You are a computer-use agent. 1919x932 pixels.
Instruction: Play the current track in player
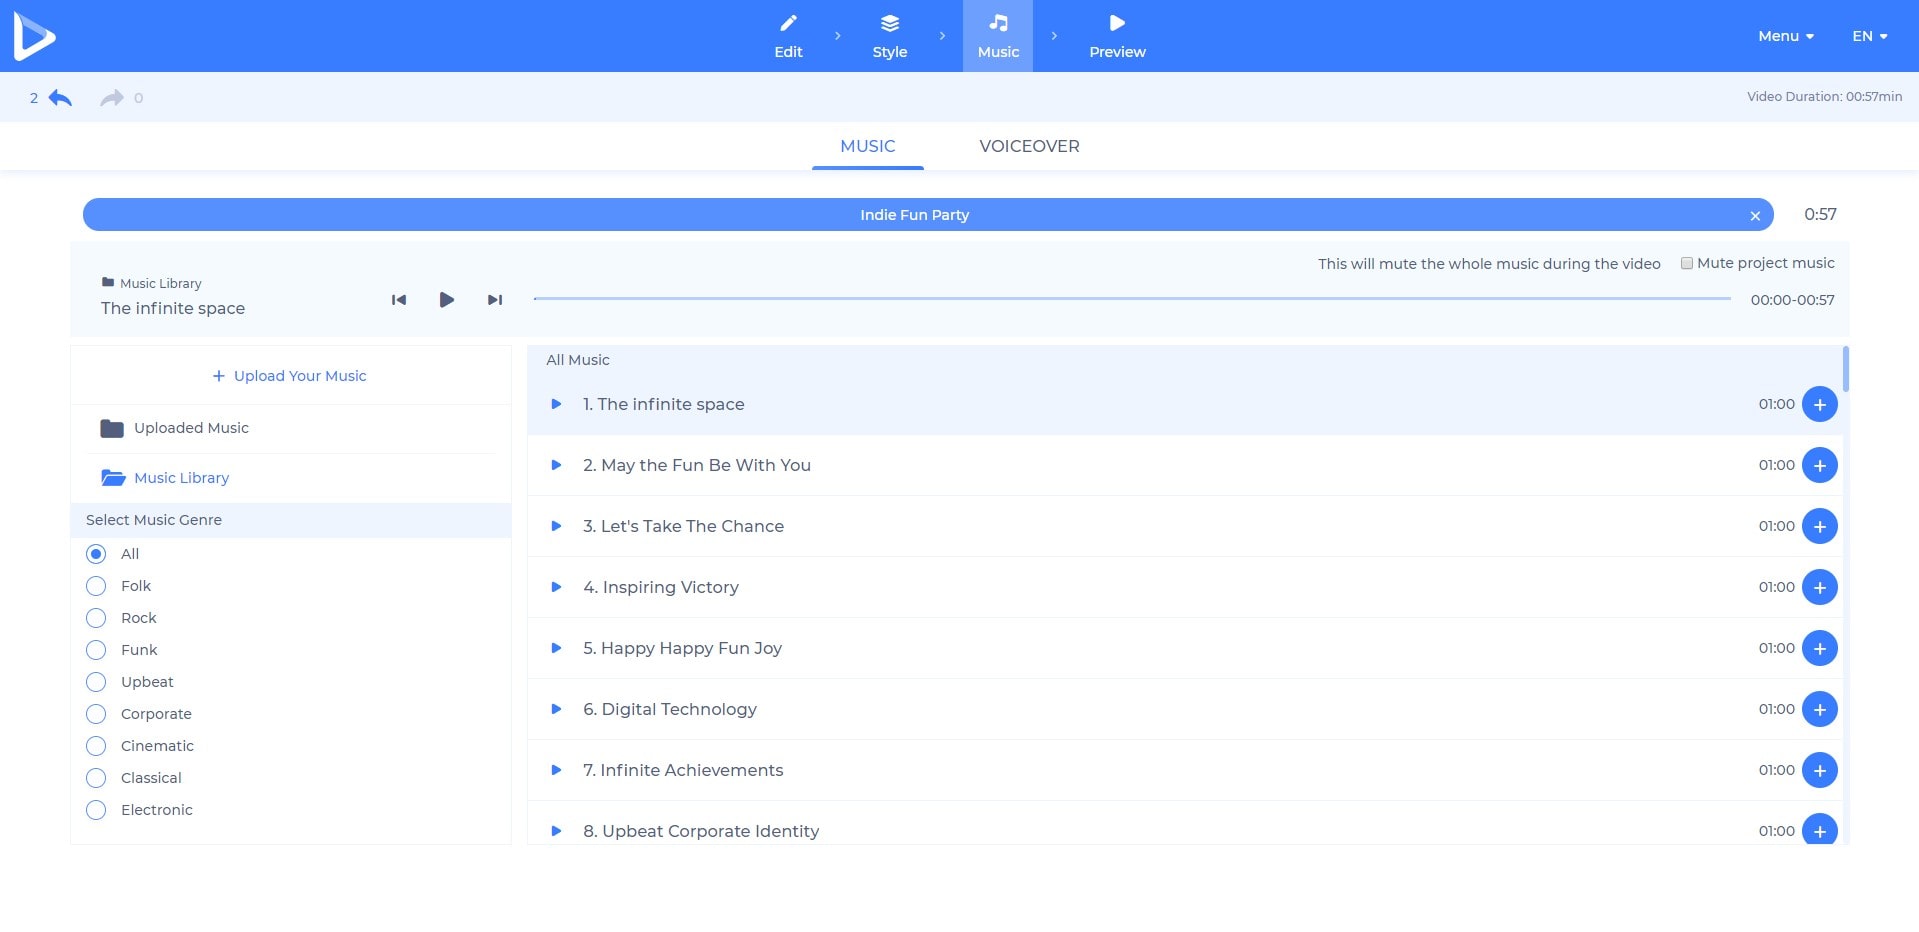tap(446, 300)
